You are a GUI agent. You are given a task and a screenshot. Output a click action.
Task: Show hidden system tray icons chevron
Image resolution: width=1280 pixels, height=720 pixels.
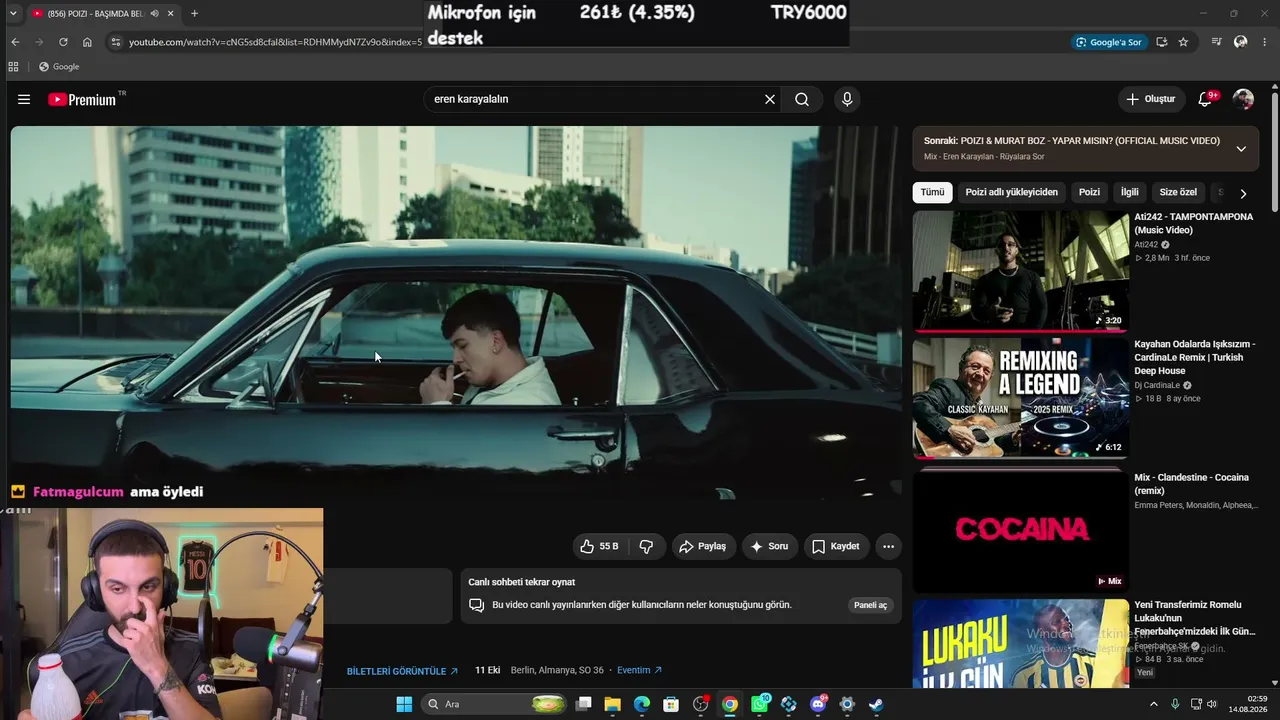[x=1154, y=704]
